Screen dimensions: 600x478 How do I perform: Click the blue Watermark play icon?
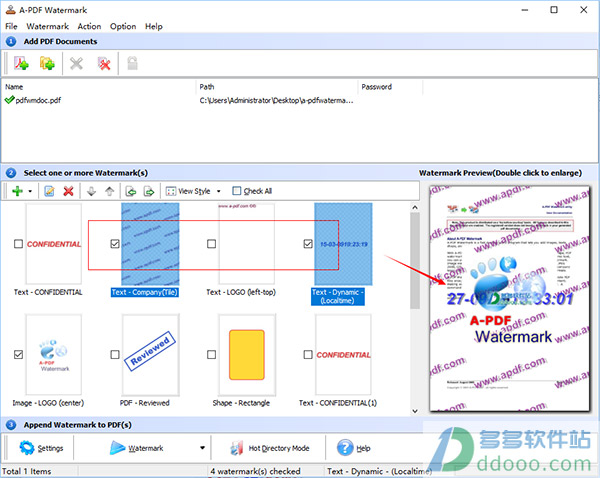pos(117,448)
